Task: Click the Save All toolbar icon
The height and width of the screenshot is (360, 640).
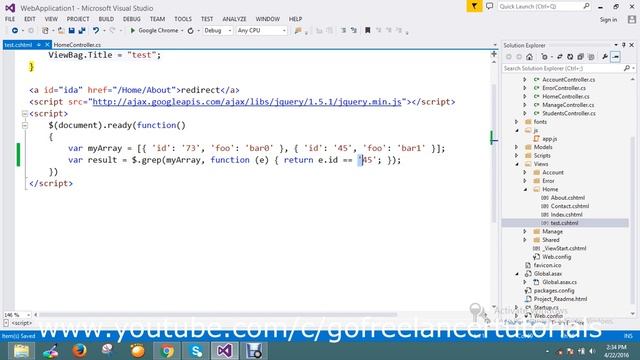Action: coord(82,31)
